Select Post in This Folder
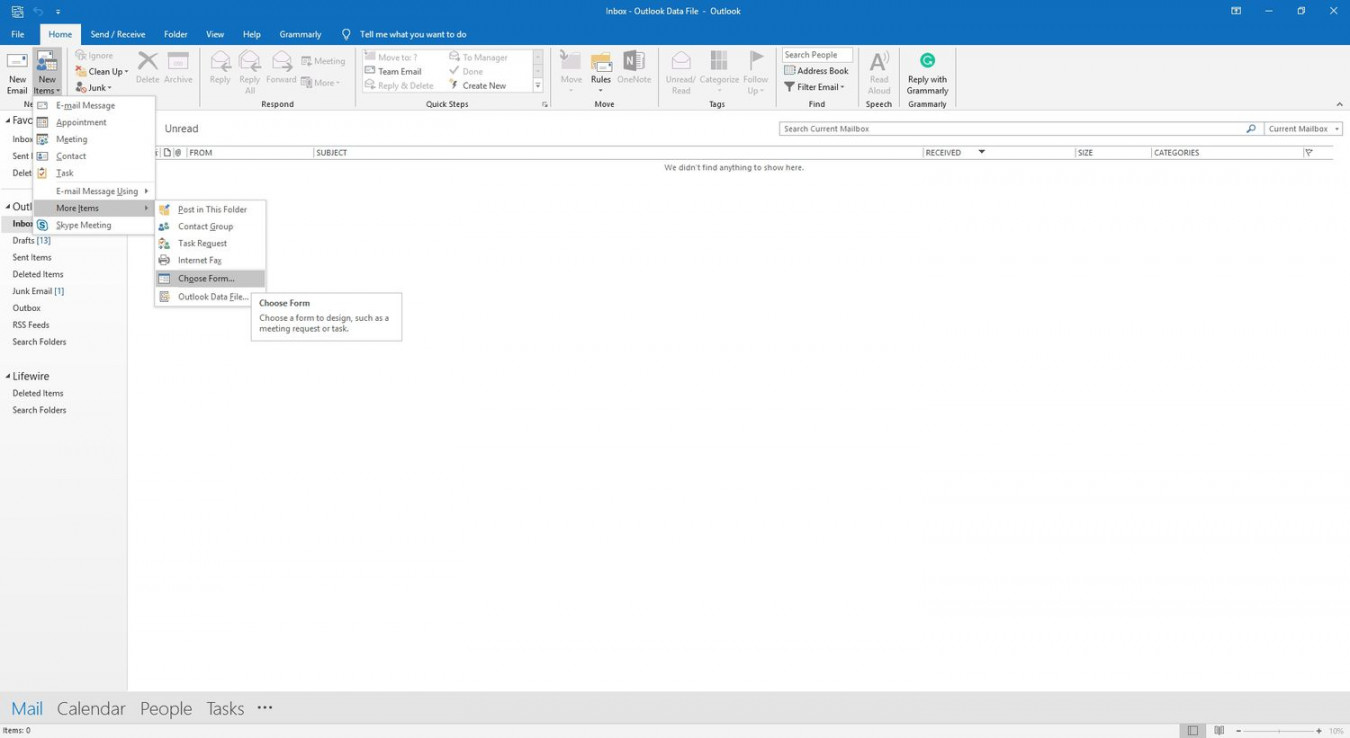 pos(210,209)
